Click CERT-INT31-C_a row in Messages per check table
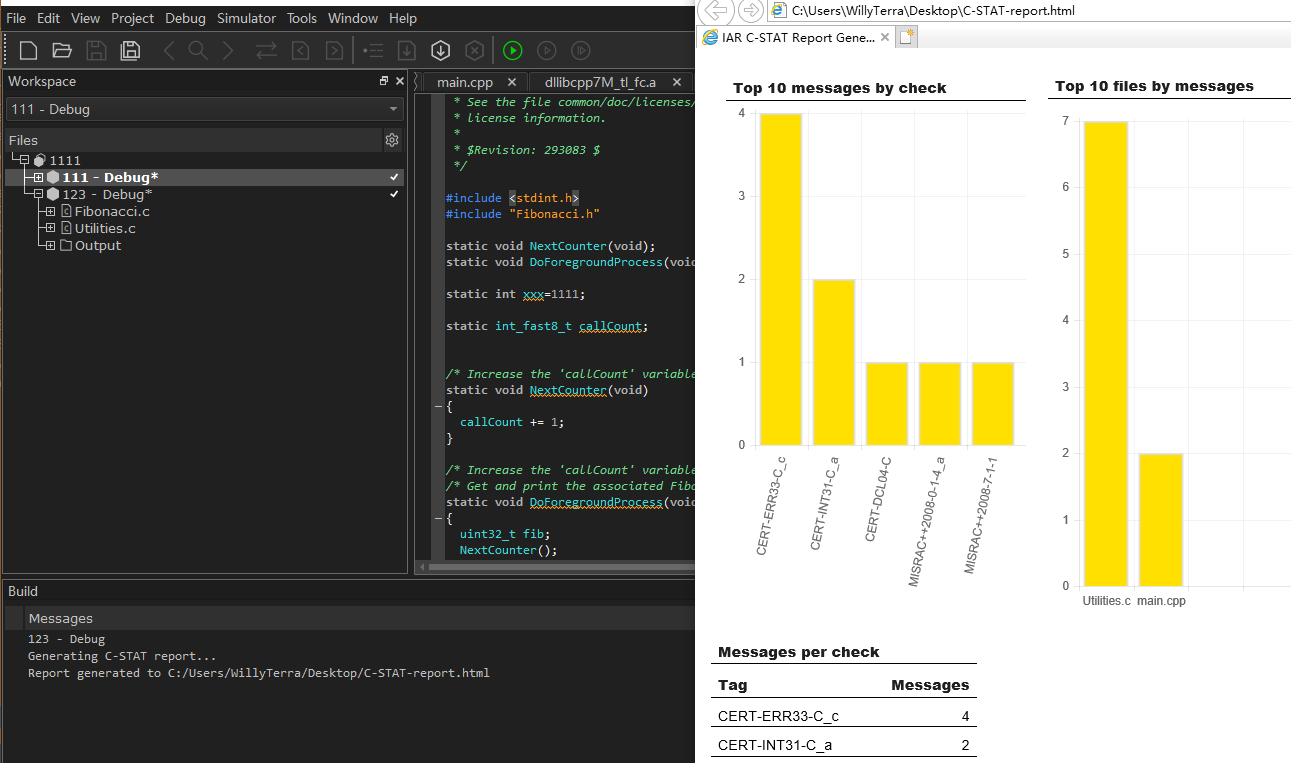Image resolution: width=1291 pixels, height=763 pixels. (x=843, y=744)
